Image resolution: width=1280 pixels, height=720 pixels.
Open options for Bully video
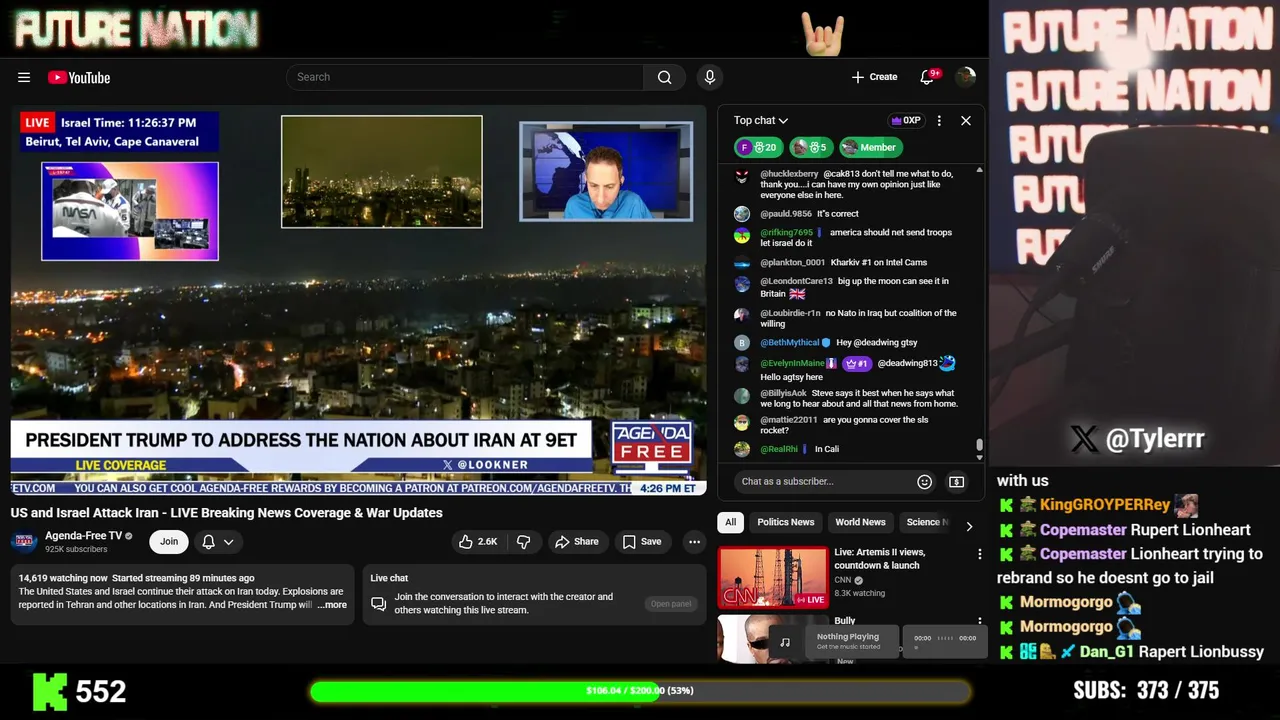(979, 621)
